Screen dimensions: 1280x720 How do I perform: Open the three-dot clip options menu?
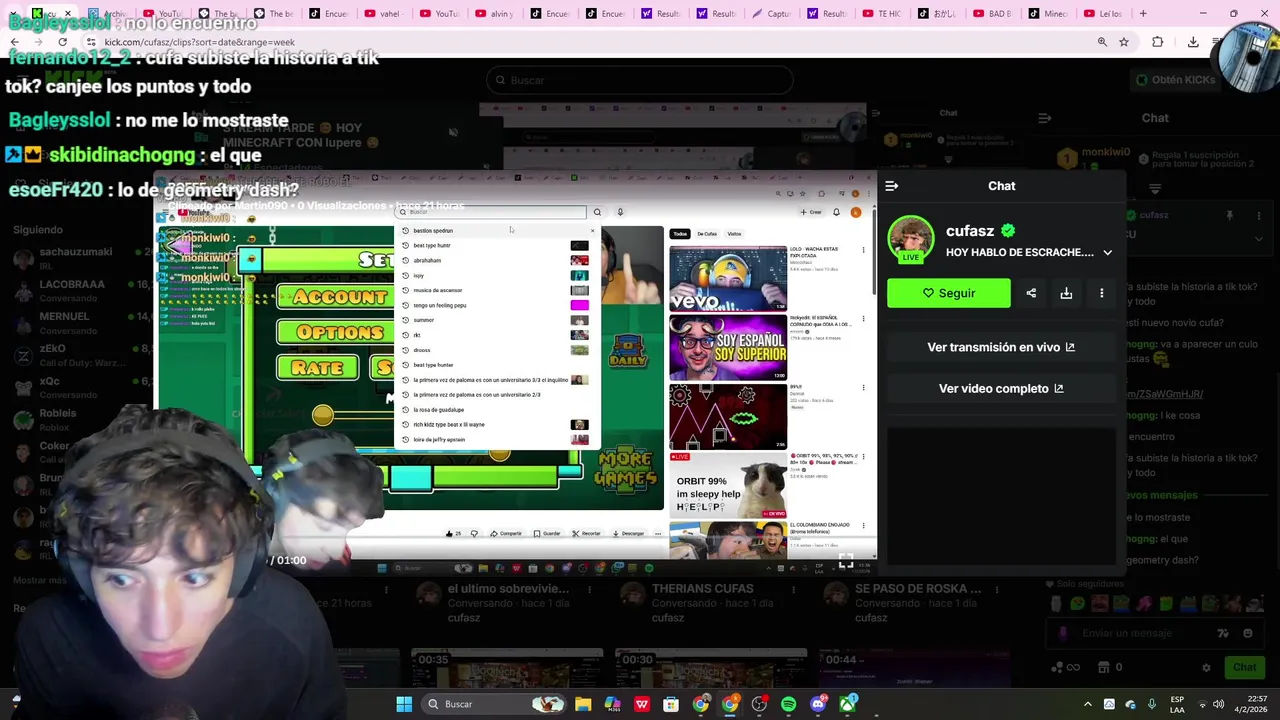pyautogui.click(x=1101, y=293)
